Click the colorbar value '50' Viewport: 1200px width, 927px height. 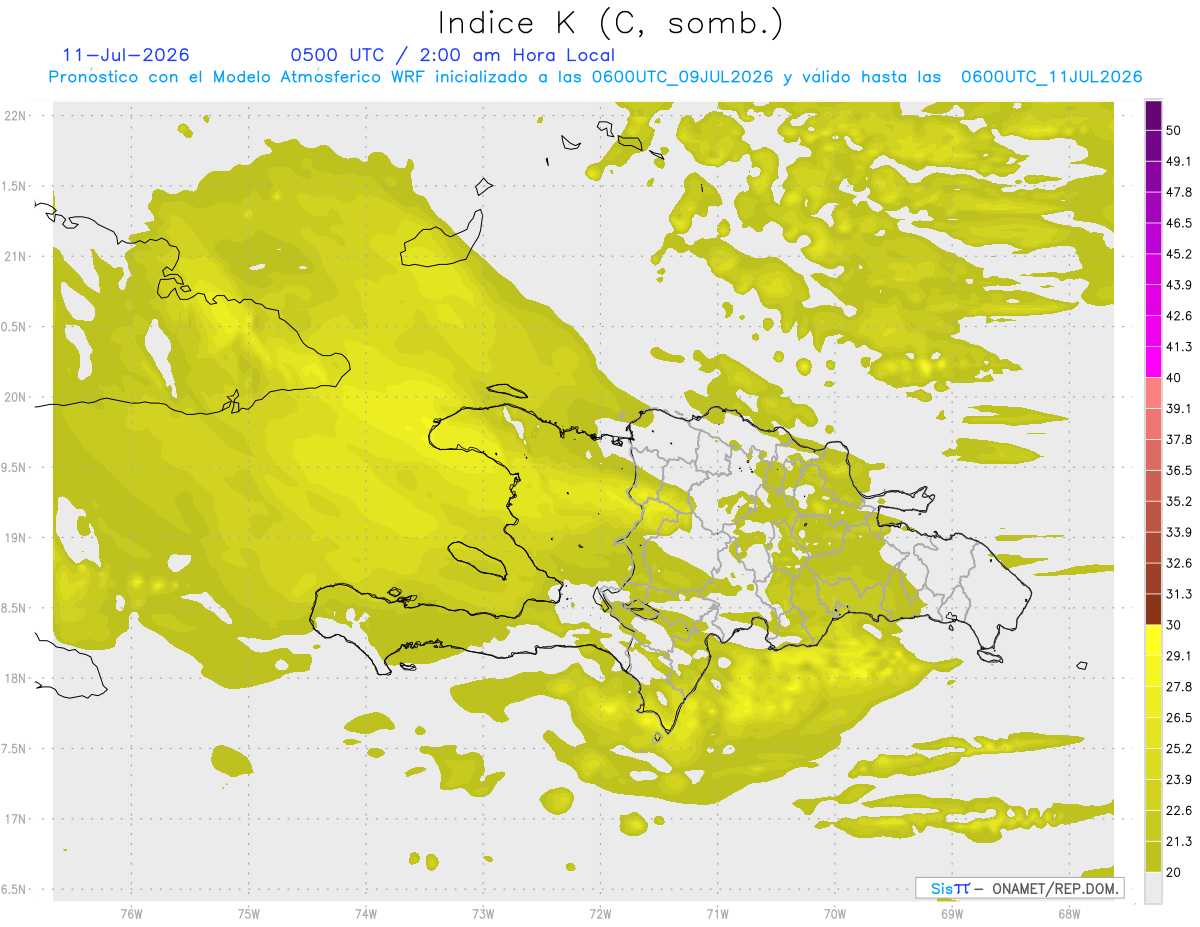(1173, 130)
